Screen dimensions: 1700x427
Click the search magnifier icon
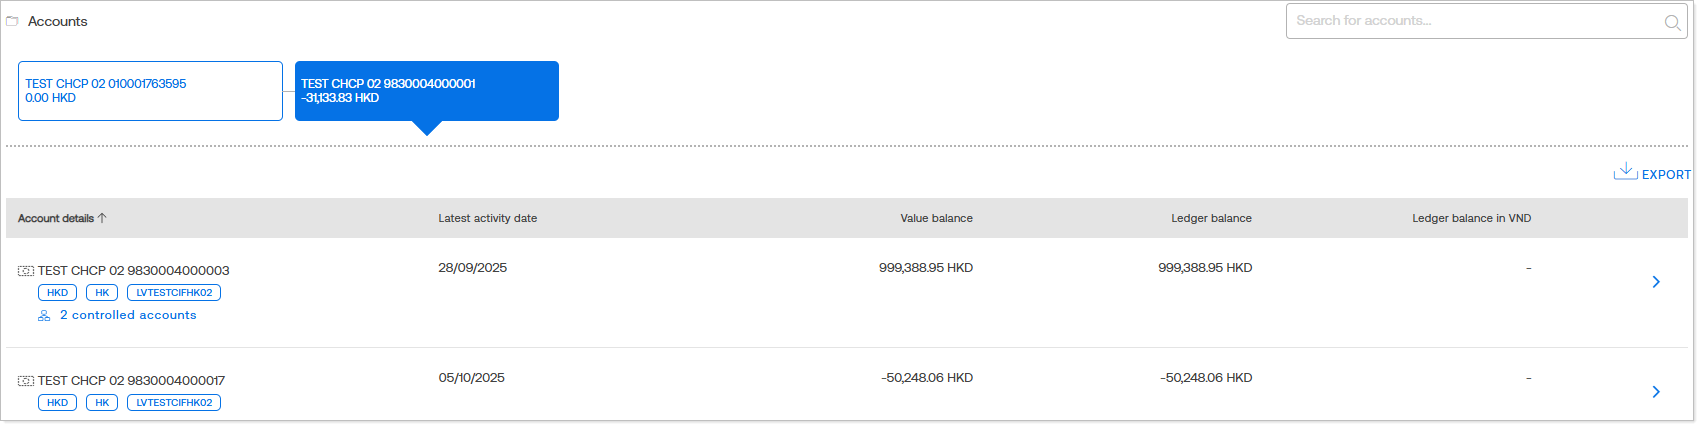click(1672, 22)
